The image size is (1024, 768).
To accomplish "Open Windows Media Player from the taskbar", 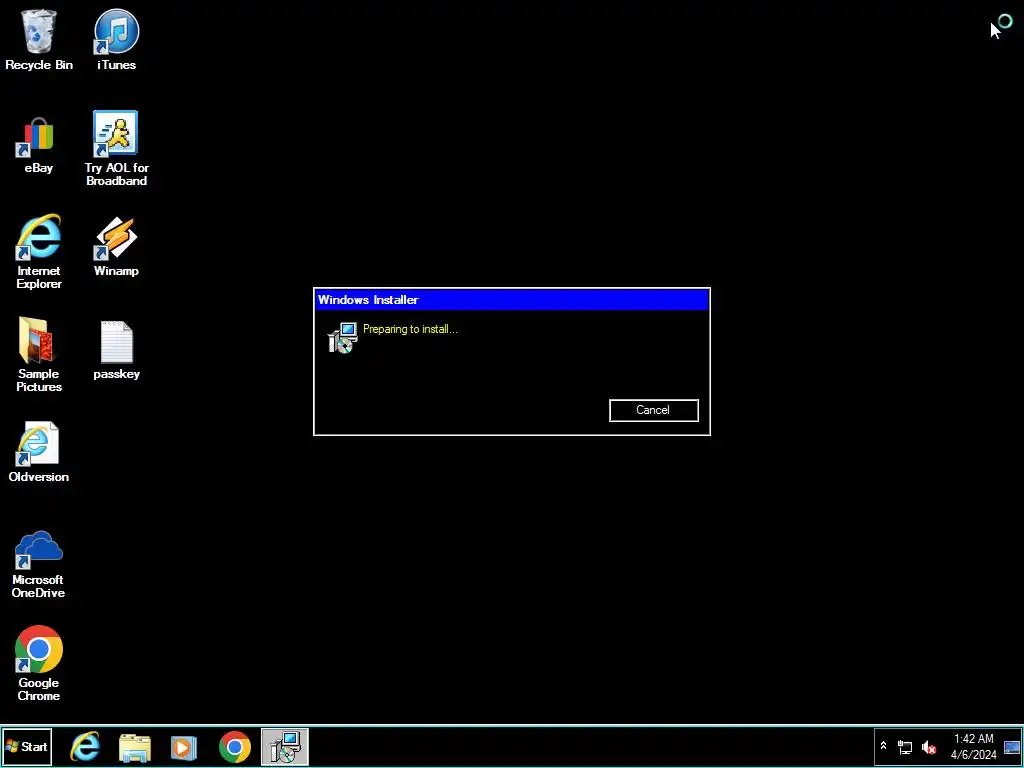I will 184,747.
